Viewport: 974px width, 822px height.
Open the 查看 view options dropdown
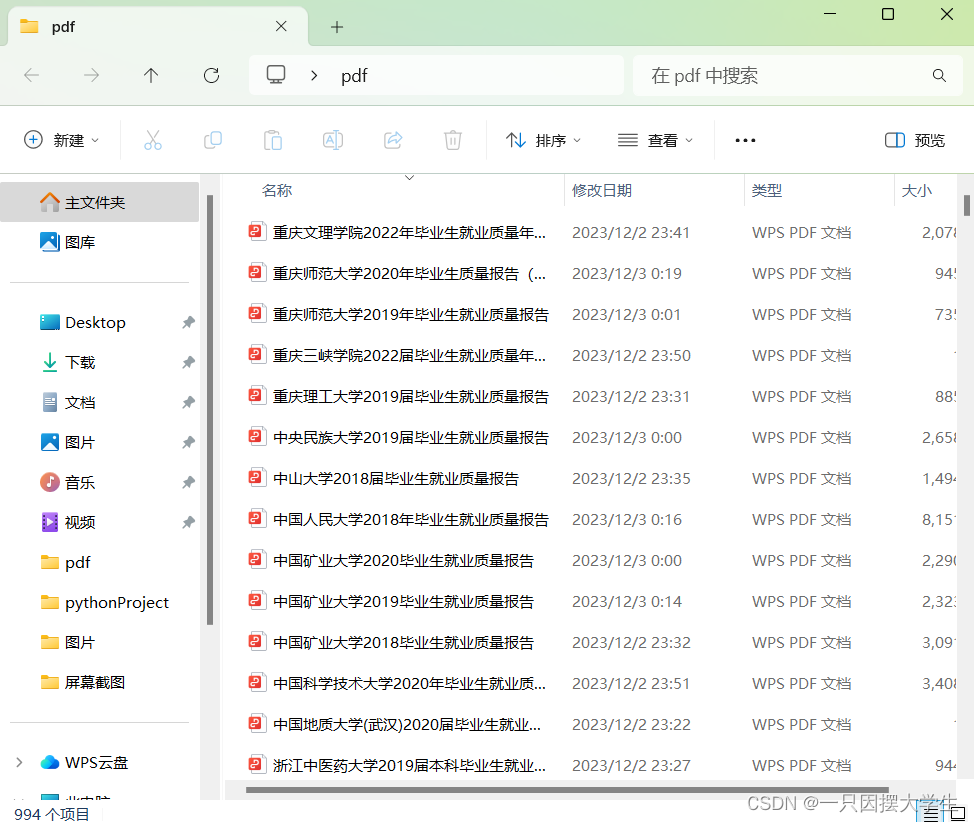point(655,140)
